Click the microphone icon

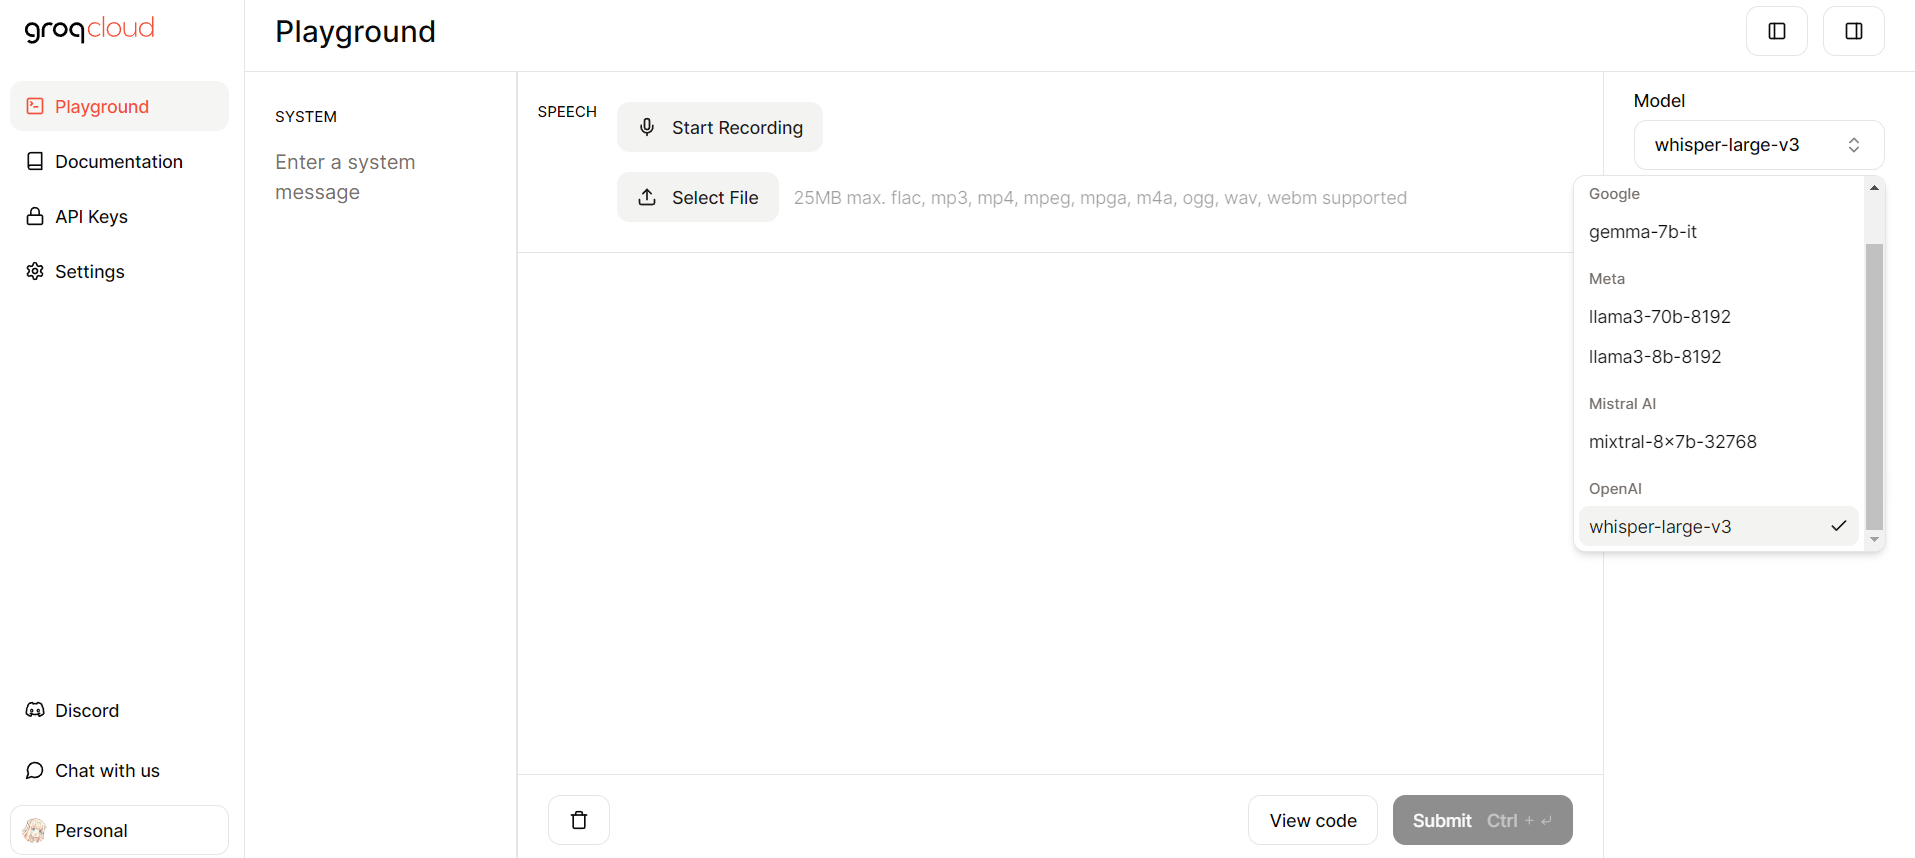click(647, 127)
